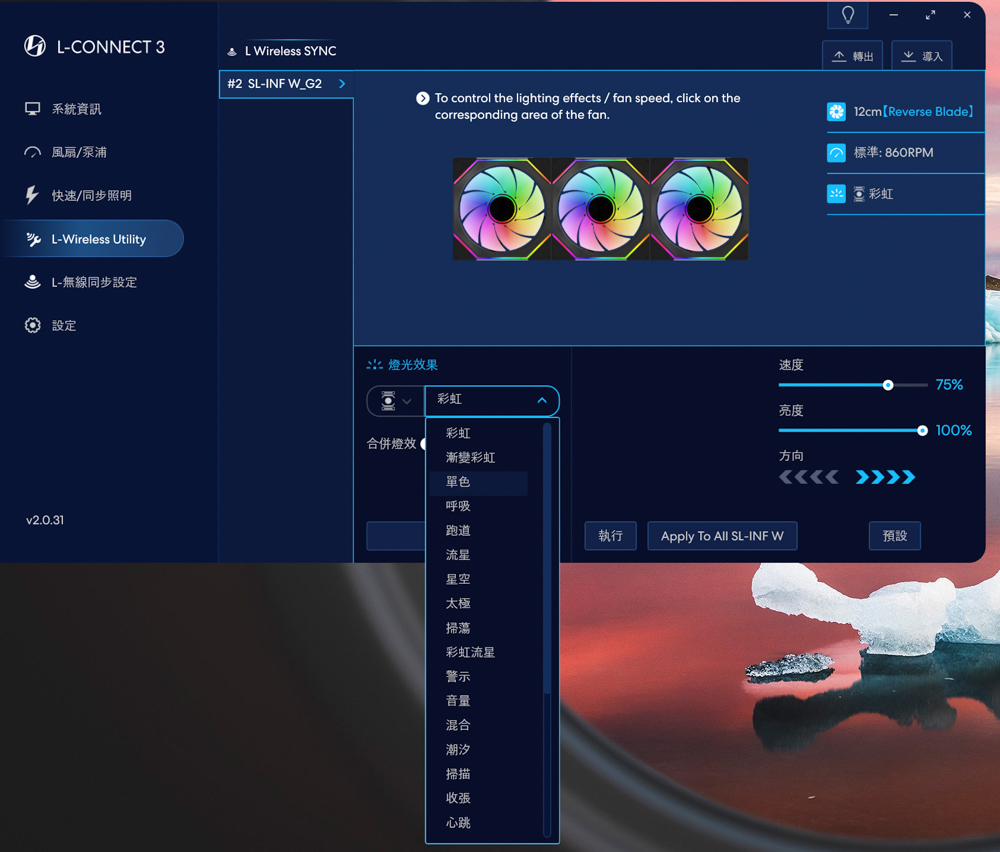The height and width of the screenshot is (852, 1000).
Task: Set direction to left with the left arrows
Action: tap(809, 477)
